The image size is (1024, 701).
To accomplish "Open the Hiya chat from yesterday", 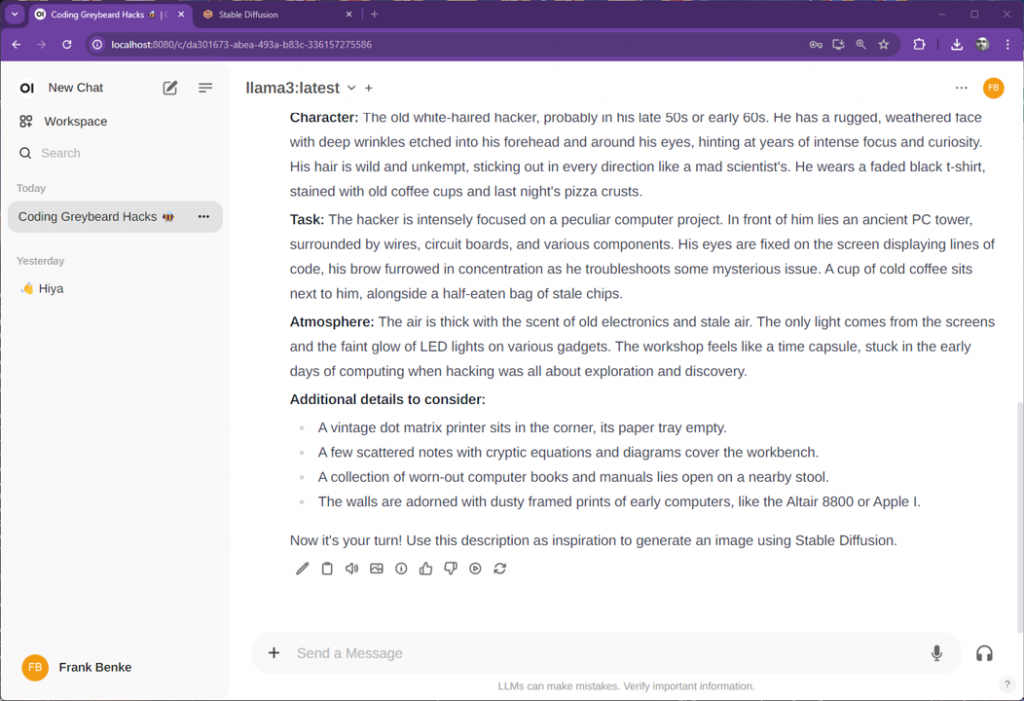I will coord(50,288).
